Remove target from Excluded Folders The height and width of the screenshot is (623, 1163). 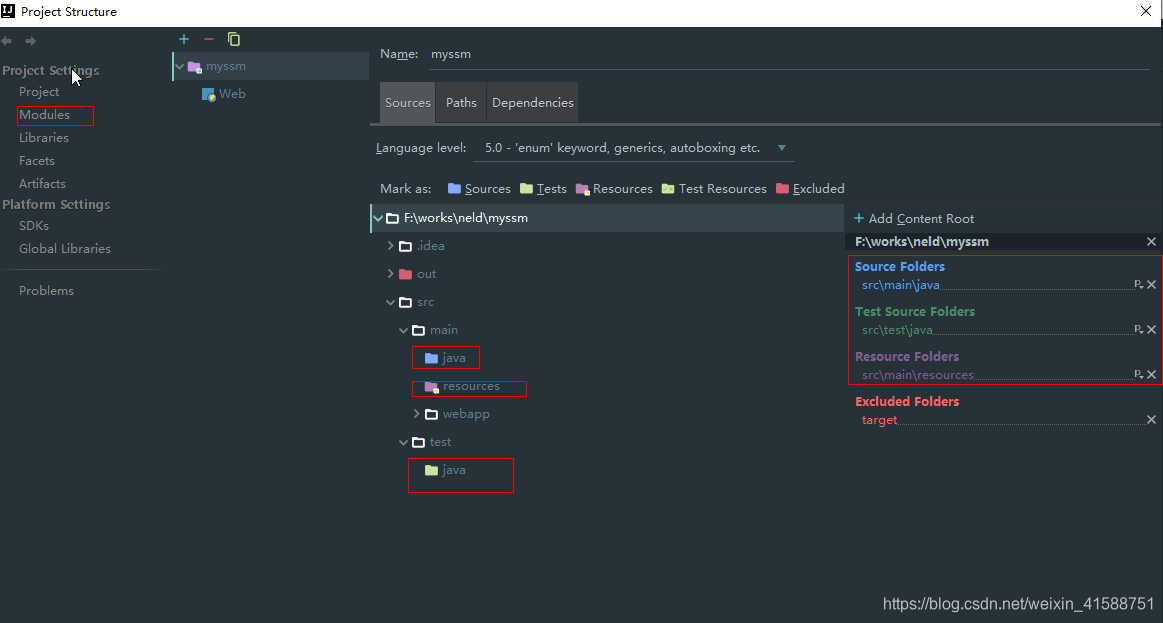click(x=1150, y=419)
